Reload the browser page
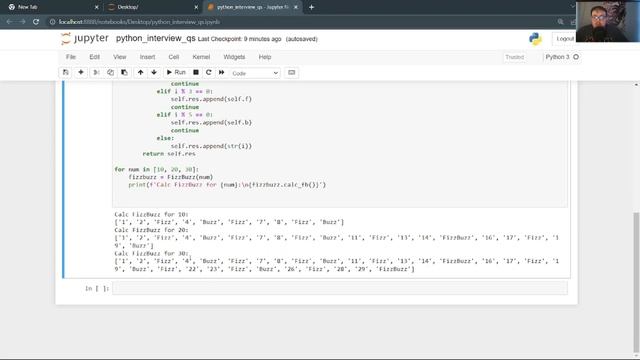 [x=36, y=22]
